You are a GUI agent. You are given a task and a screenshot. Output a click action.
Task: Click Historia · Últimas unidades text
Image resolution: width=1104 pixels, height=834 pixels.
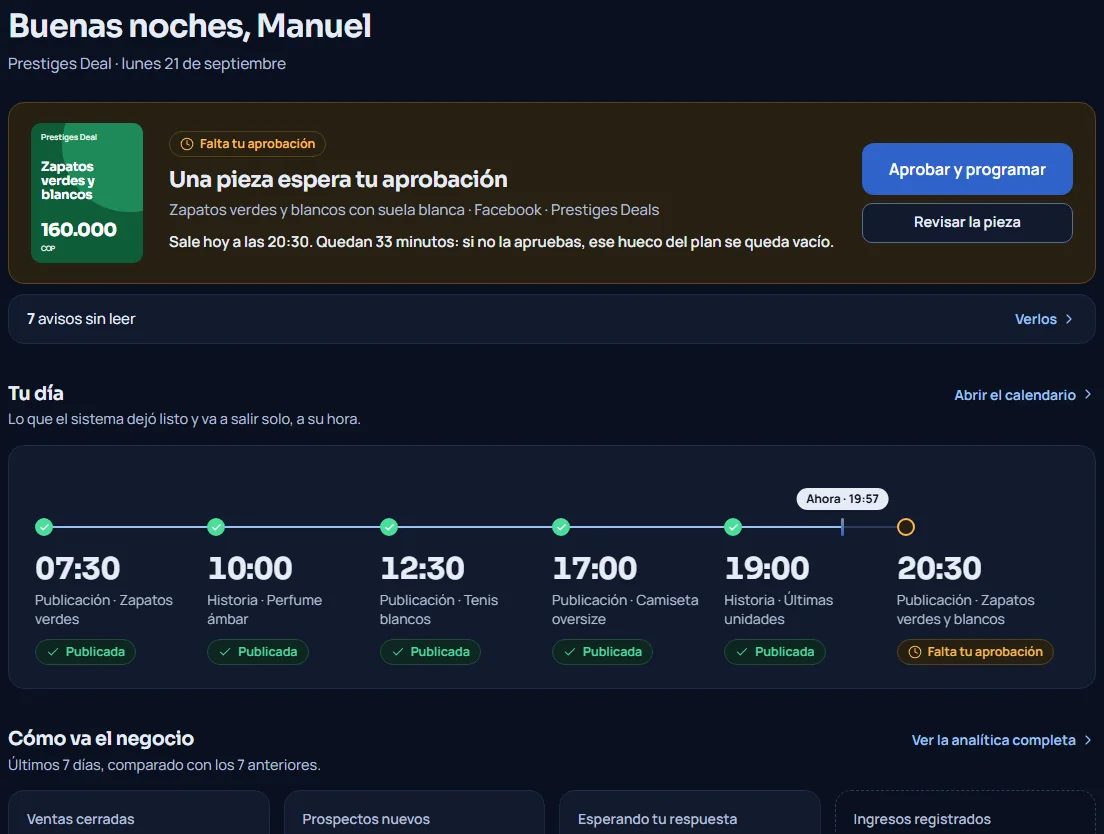click(779, 609)
